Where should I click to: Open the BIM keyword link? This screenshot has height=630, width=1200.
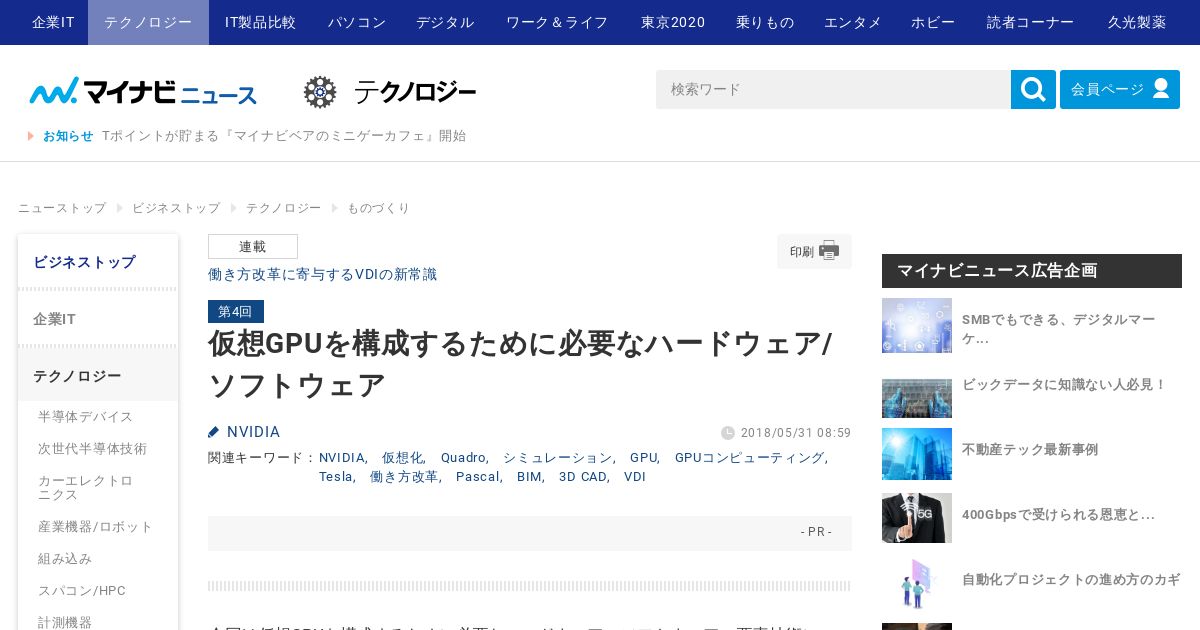click(x=529, y=477)
